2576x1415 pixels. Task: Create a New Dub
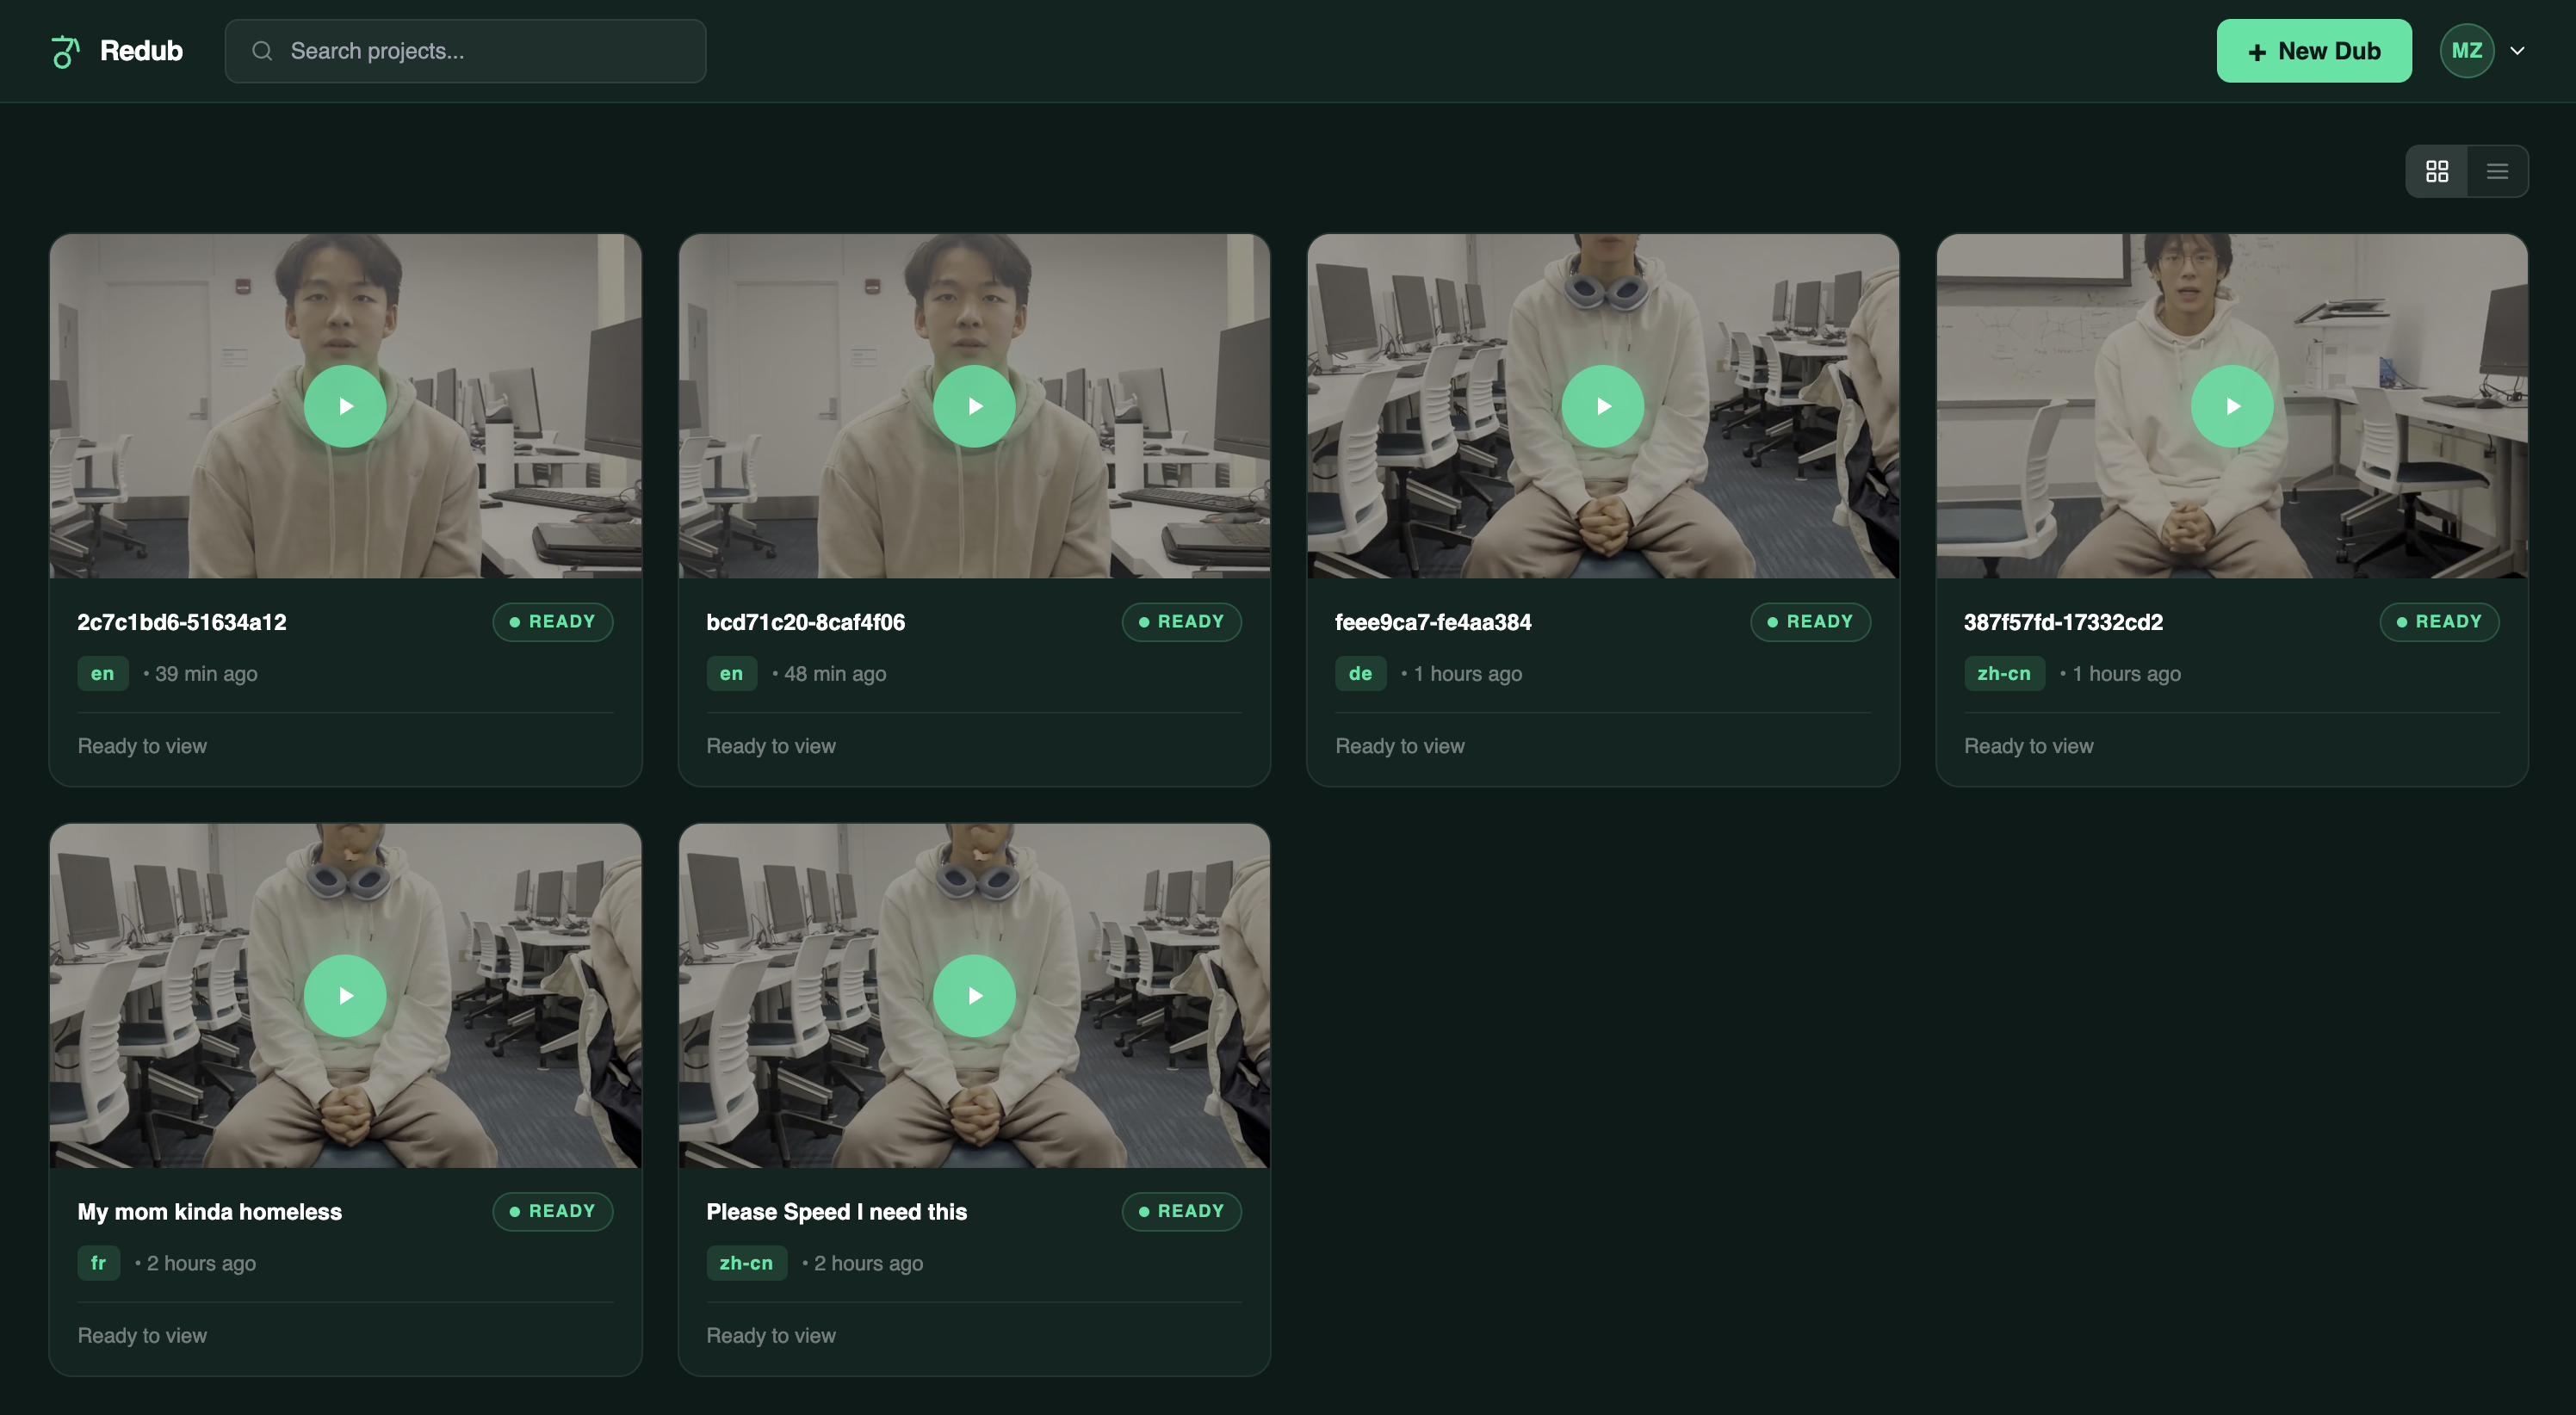(x=2313, y=51)
